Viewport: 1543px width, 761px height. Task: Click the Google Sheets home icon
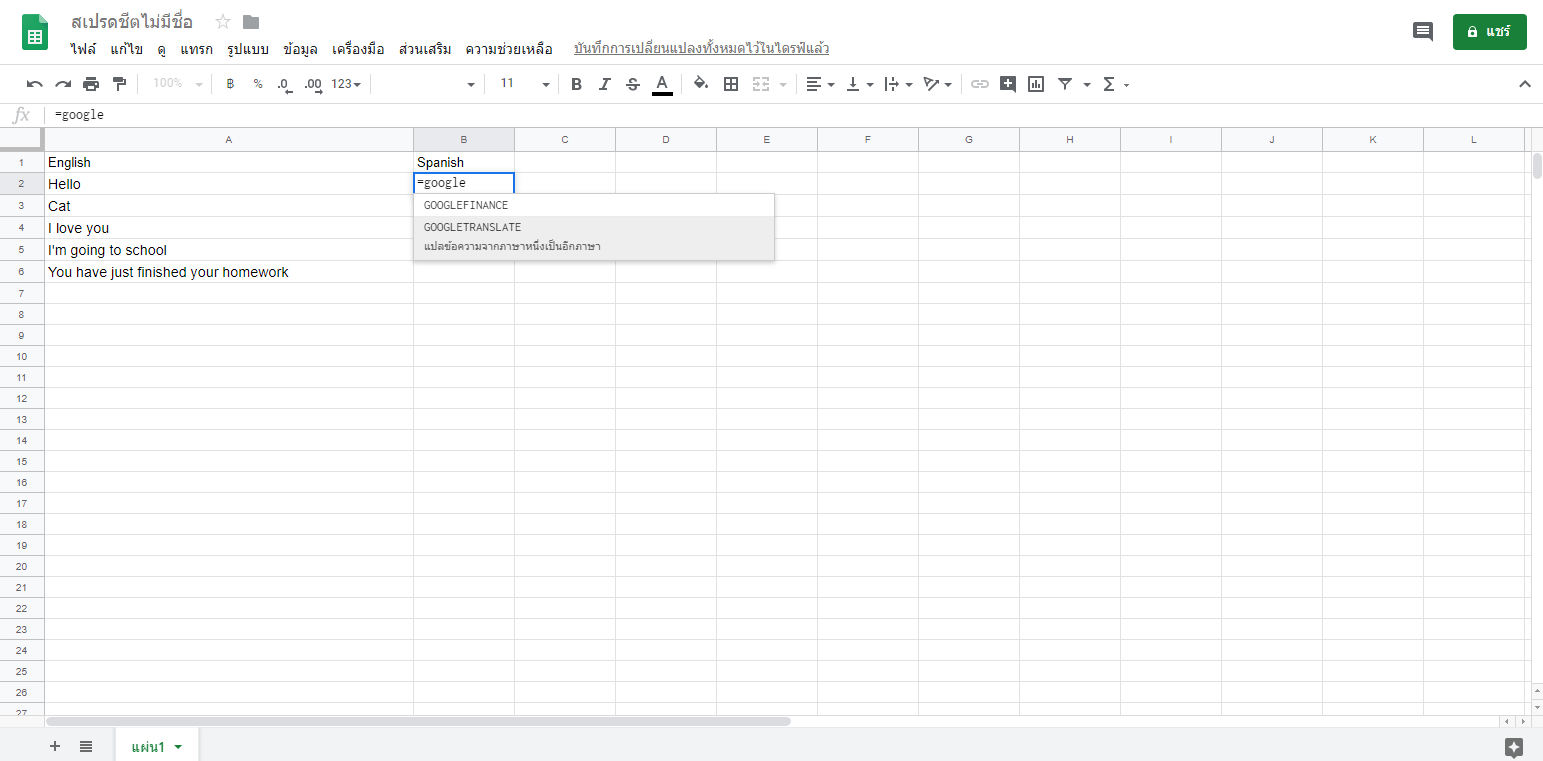tap(36, 32)
